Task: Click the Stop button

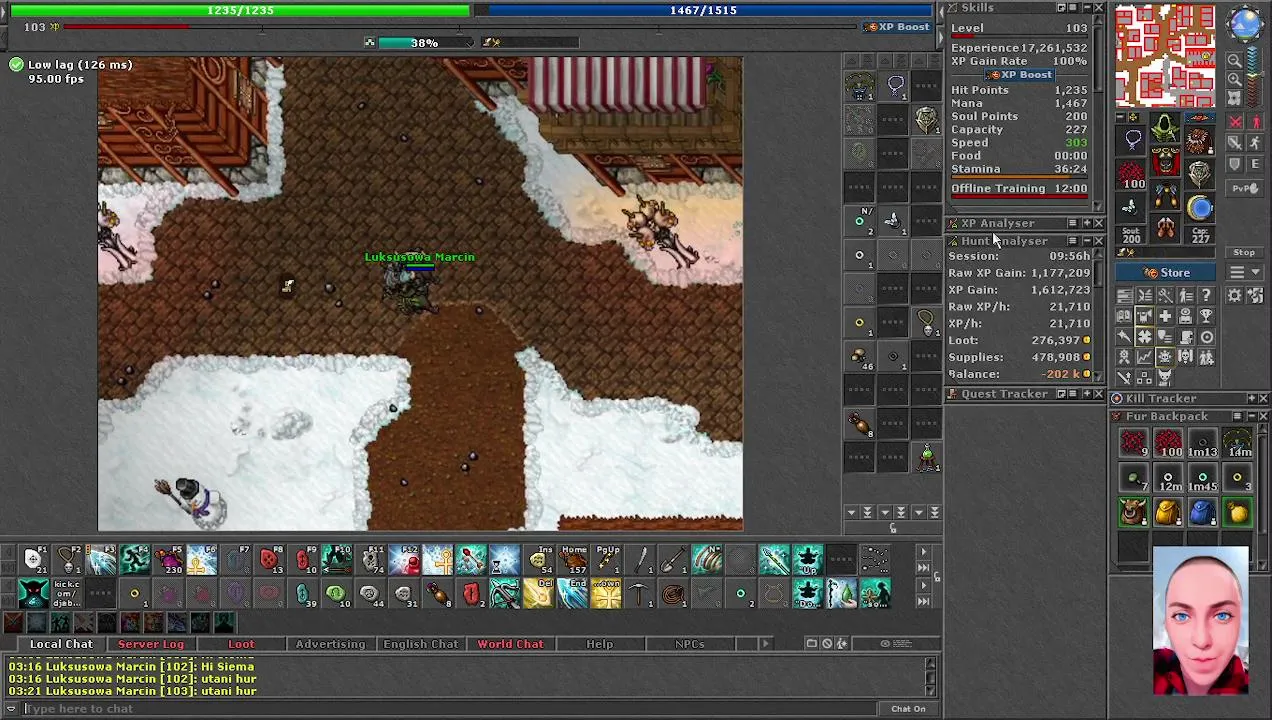Action: point(1244,252)
